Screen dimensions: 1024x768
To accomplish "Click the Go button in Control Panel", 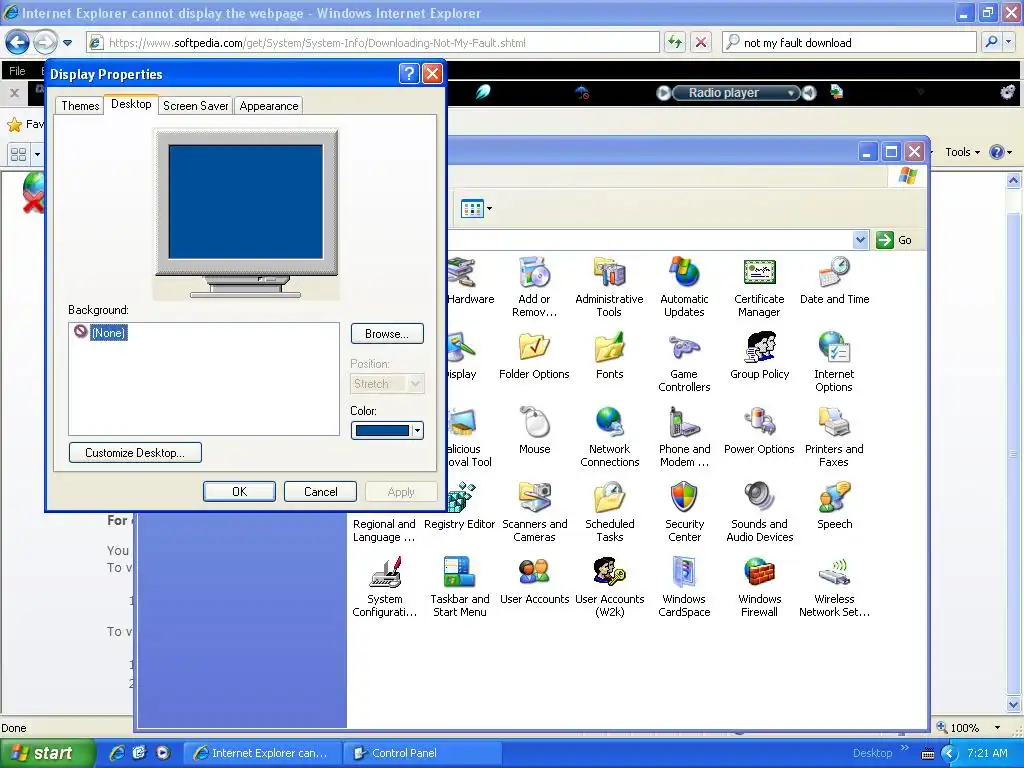I will (895, 240).
